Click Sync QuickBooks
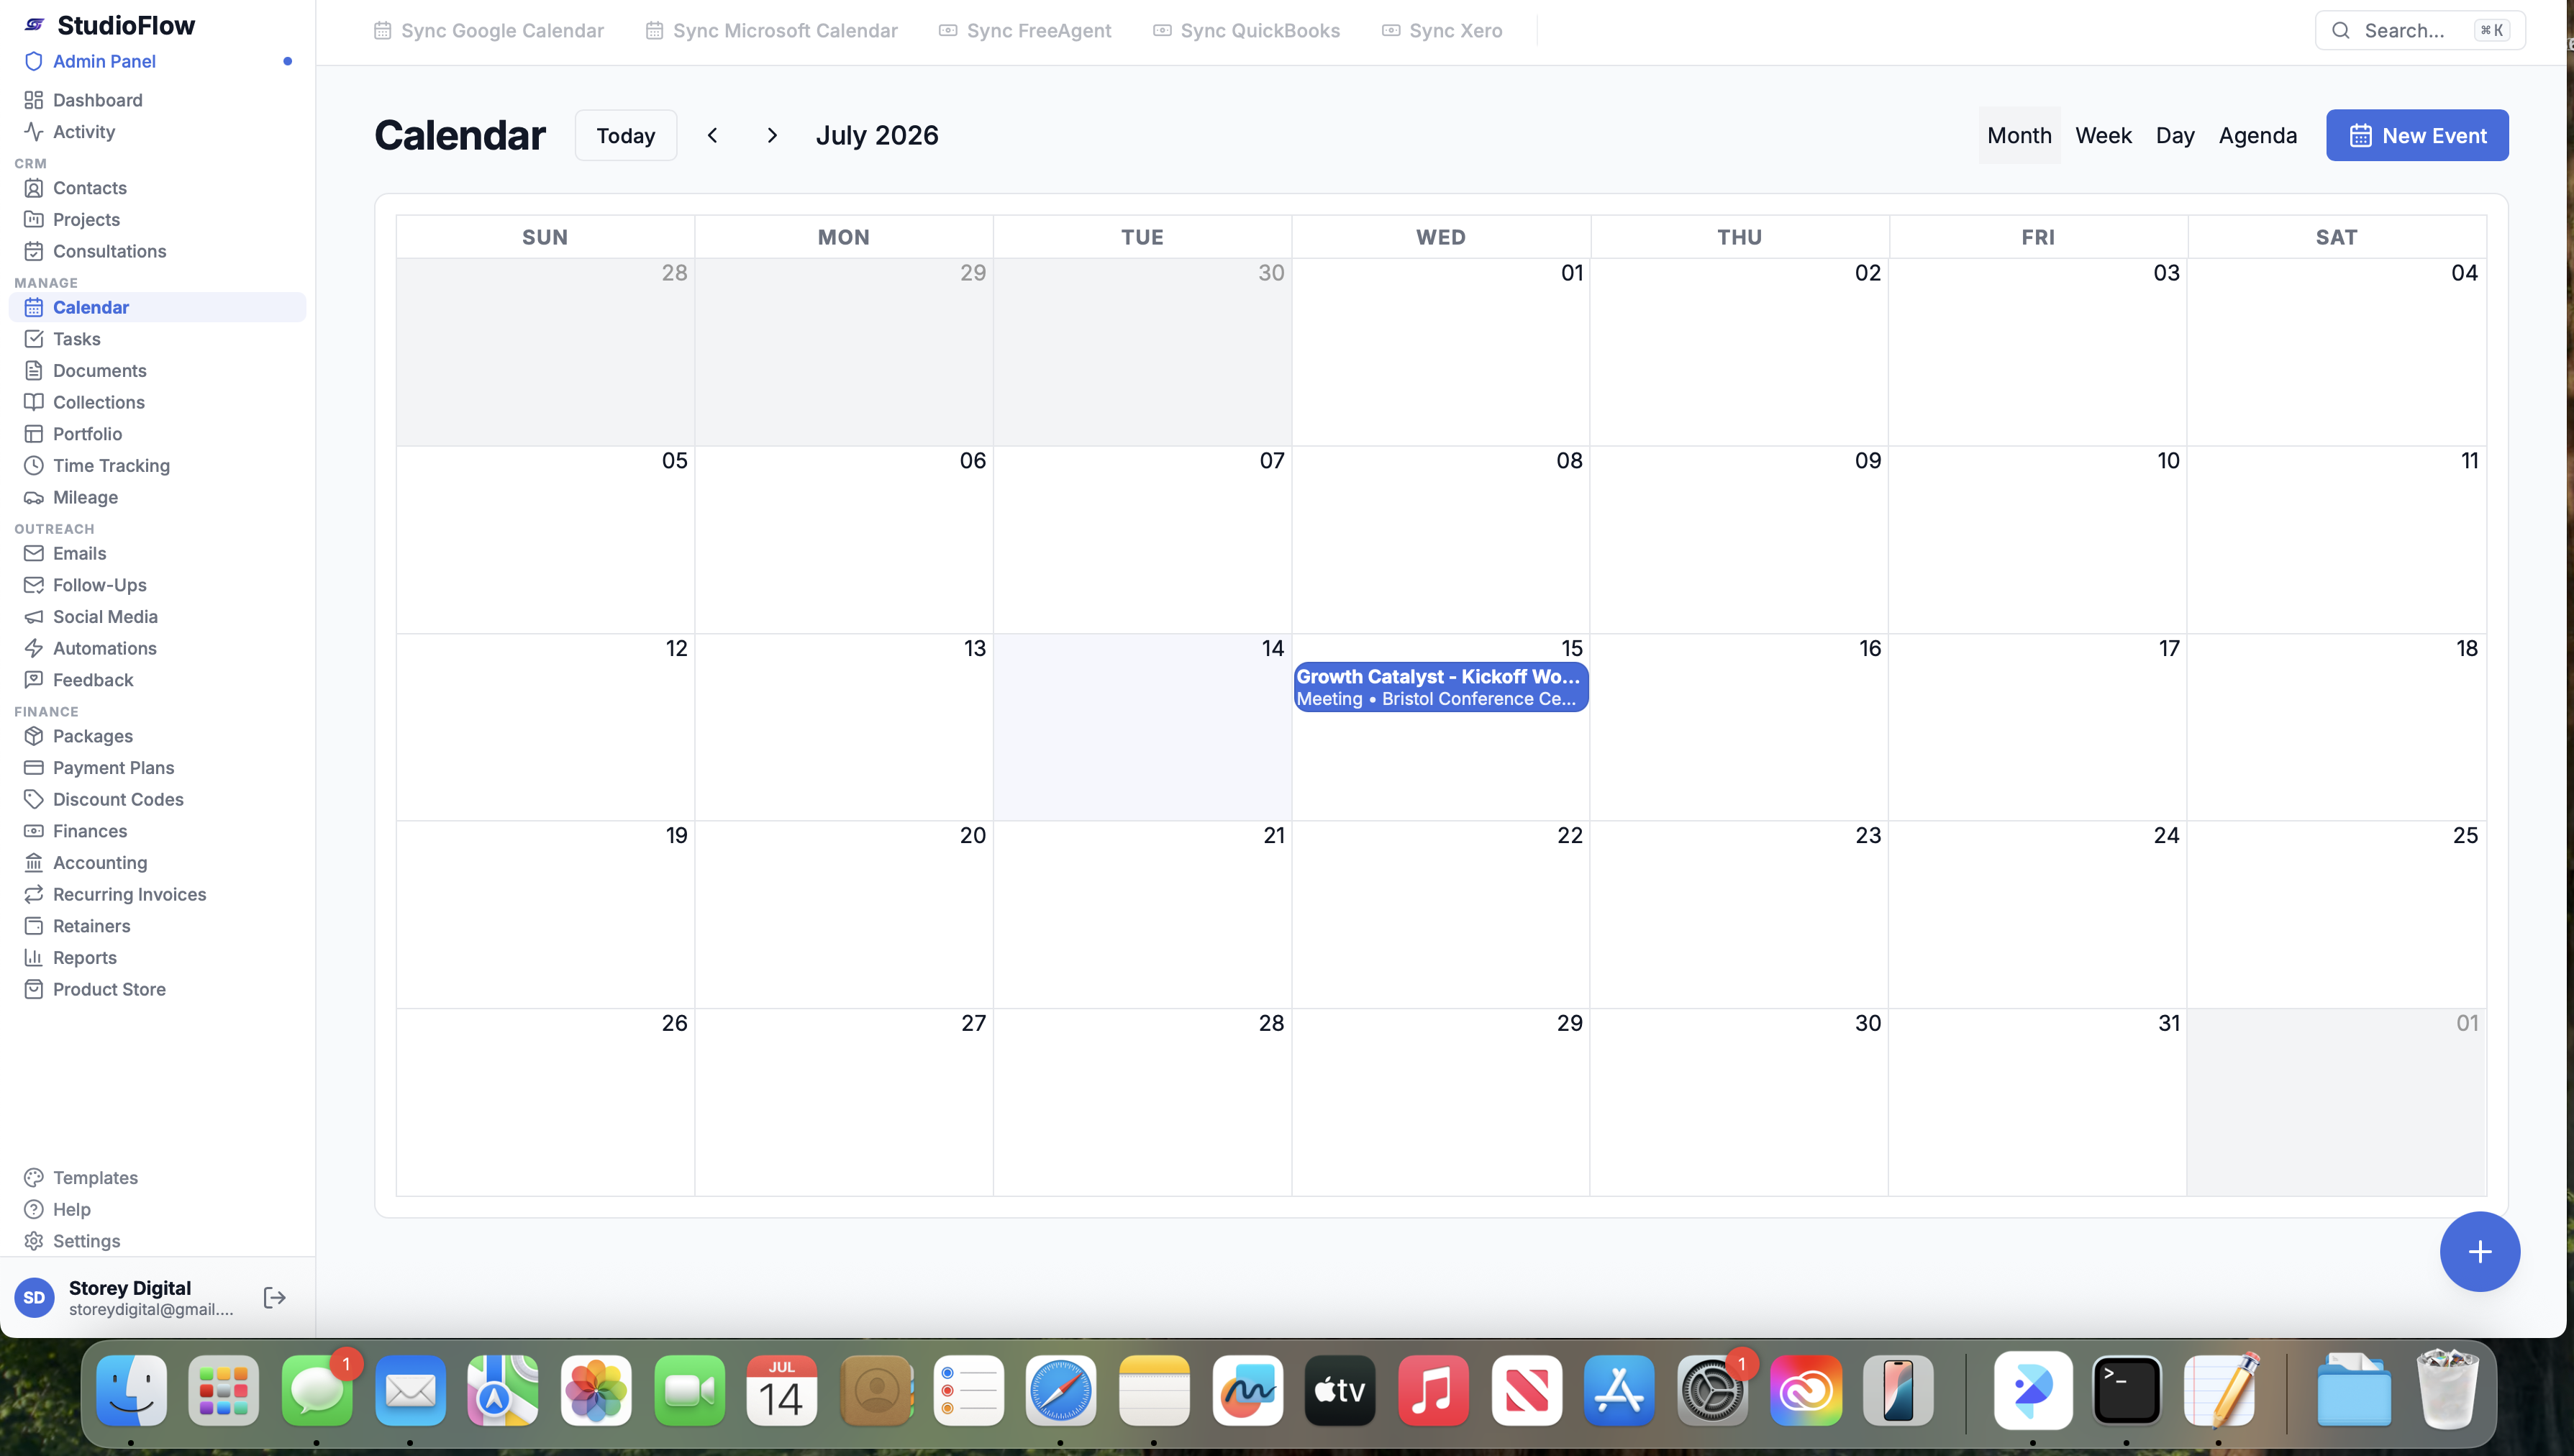Viewport: 2574px width, 1456px height. tap(1247, 31)
